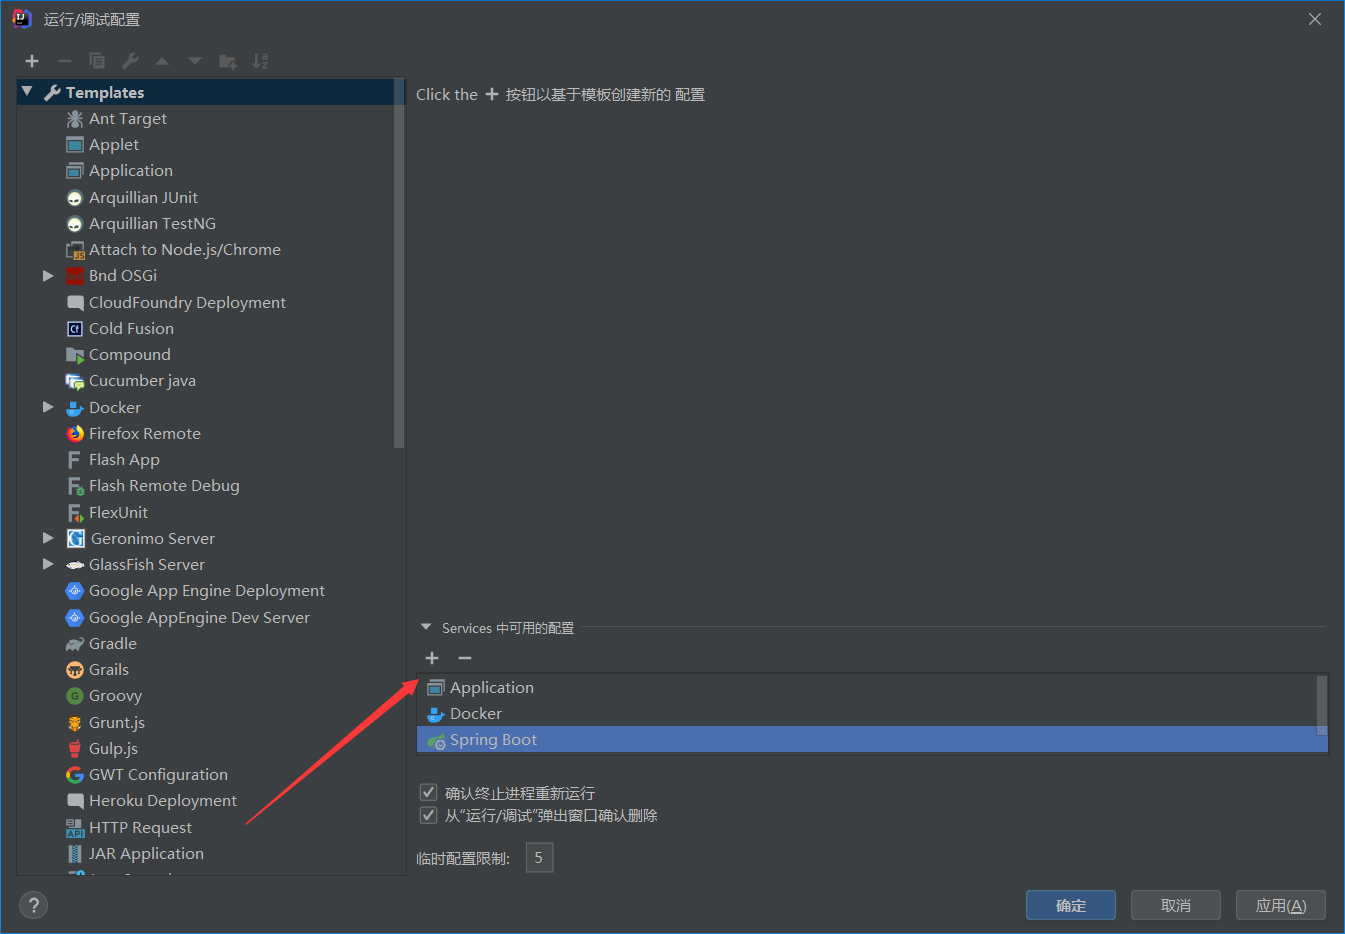Select Google App Engine Deployment template
This screenshot has width=1345, height=934.
pos(206,591)
